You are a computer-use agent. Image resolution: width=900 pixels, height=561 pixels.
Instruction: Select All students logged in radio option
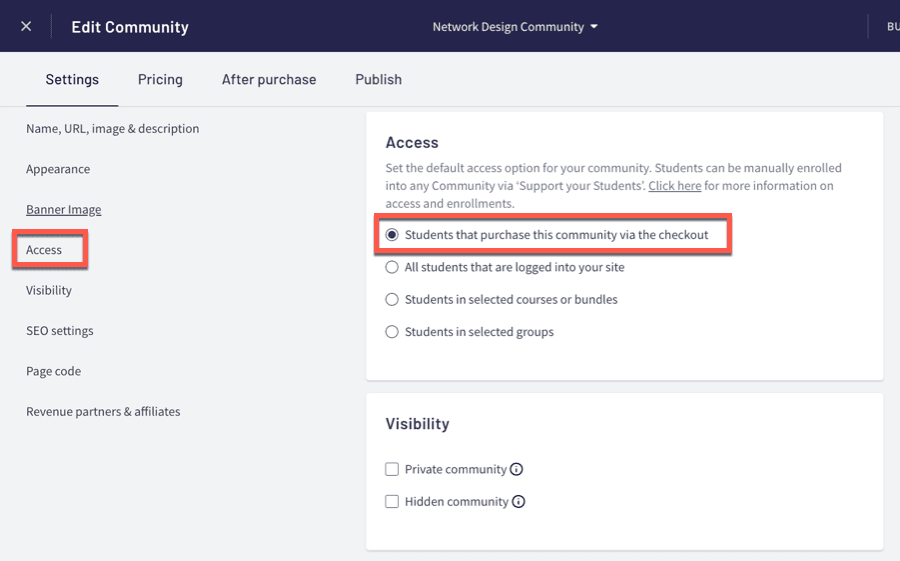coord(392,267)
